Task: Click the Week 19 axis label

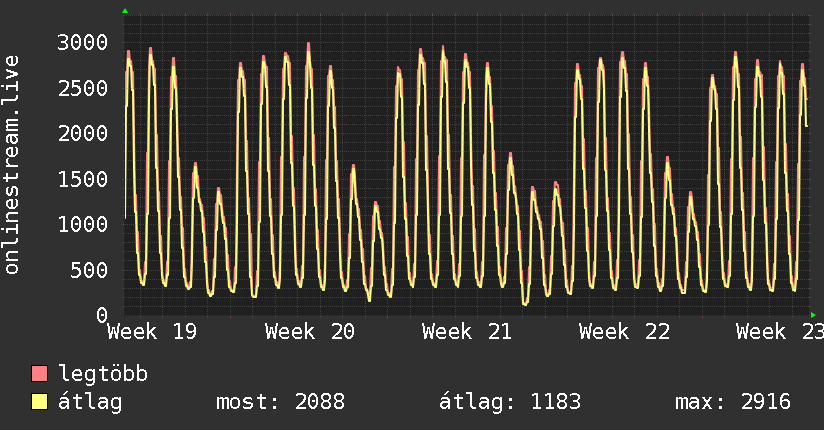Action: 152,332
